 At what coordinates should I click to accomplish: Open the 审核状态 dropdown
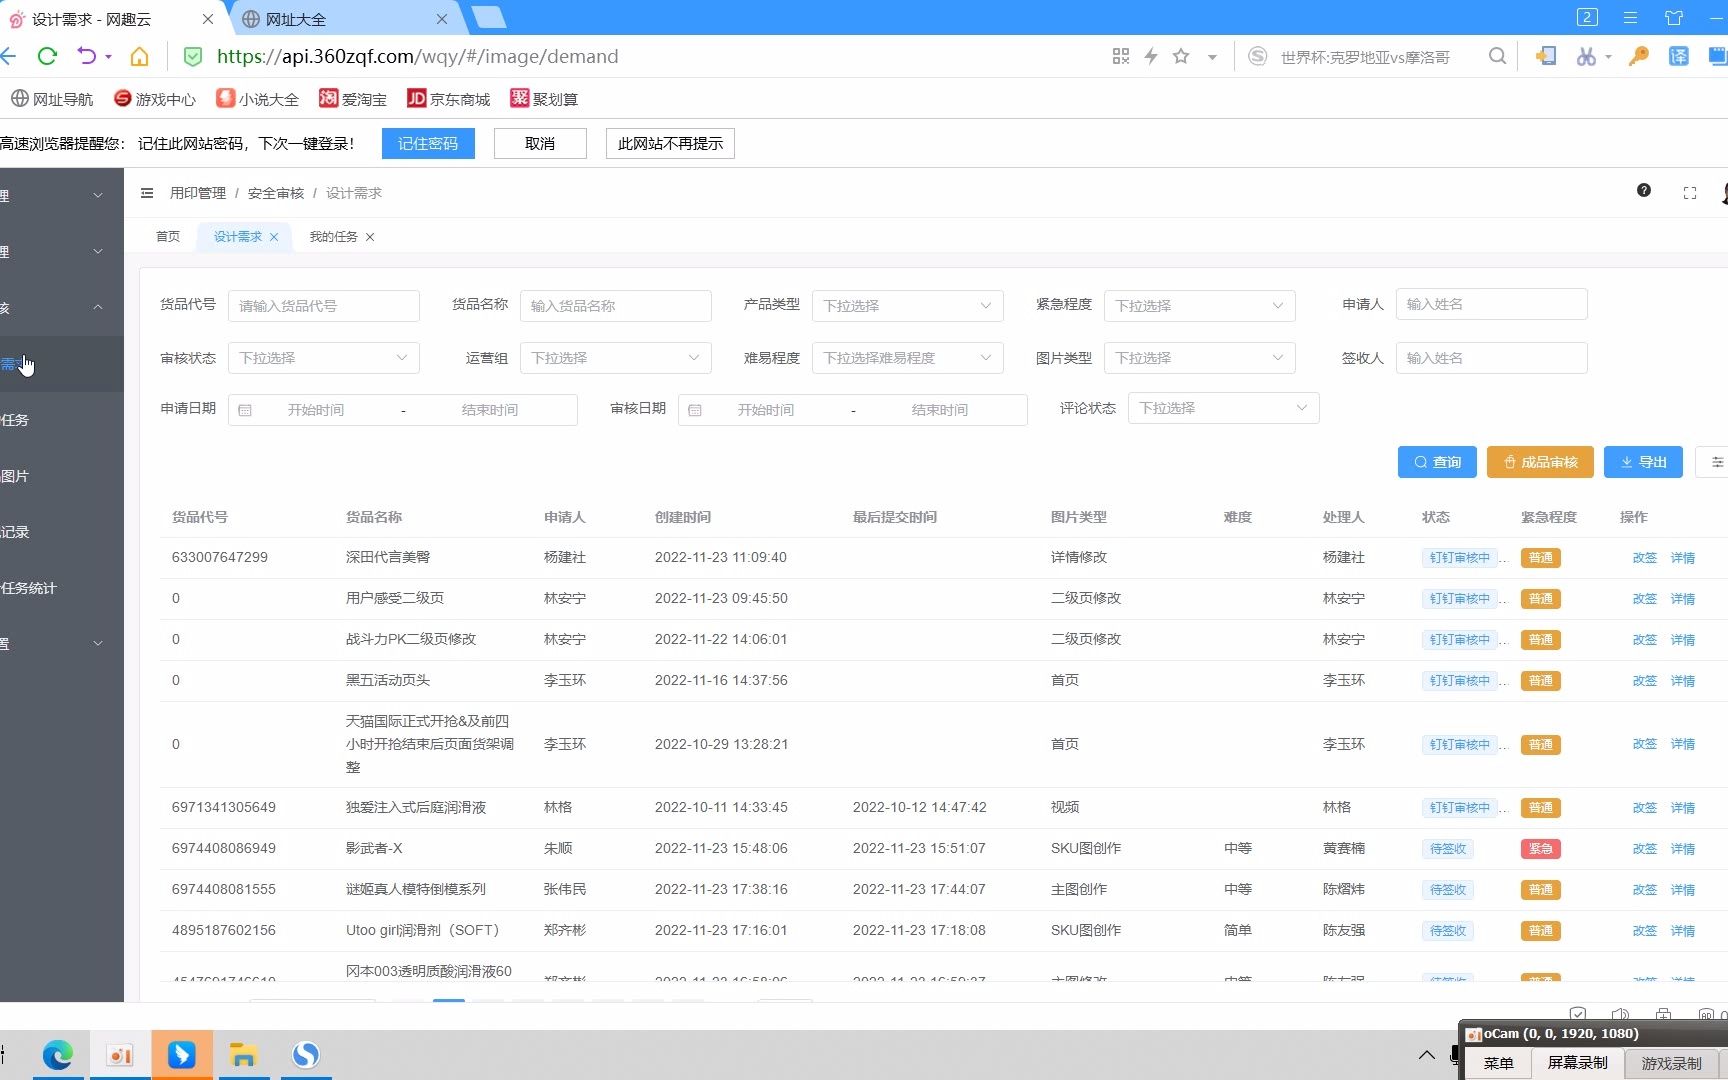point(323,358)
